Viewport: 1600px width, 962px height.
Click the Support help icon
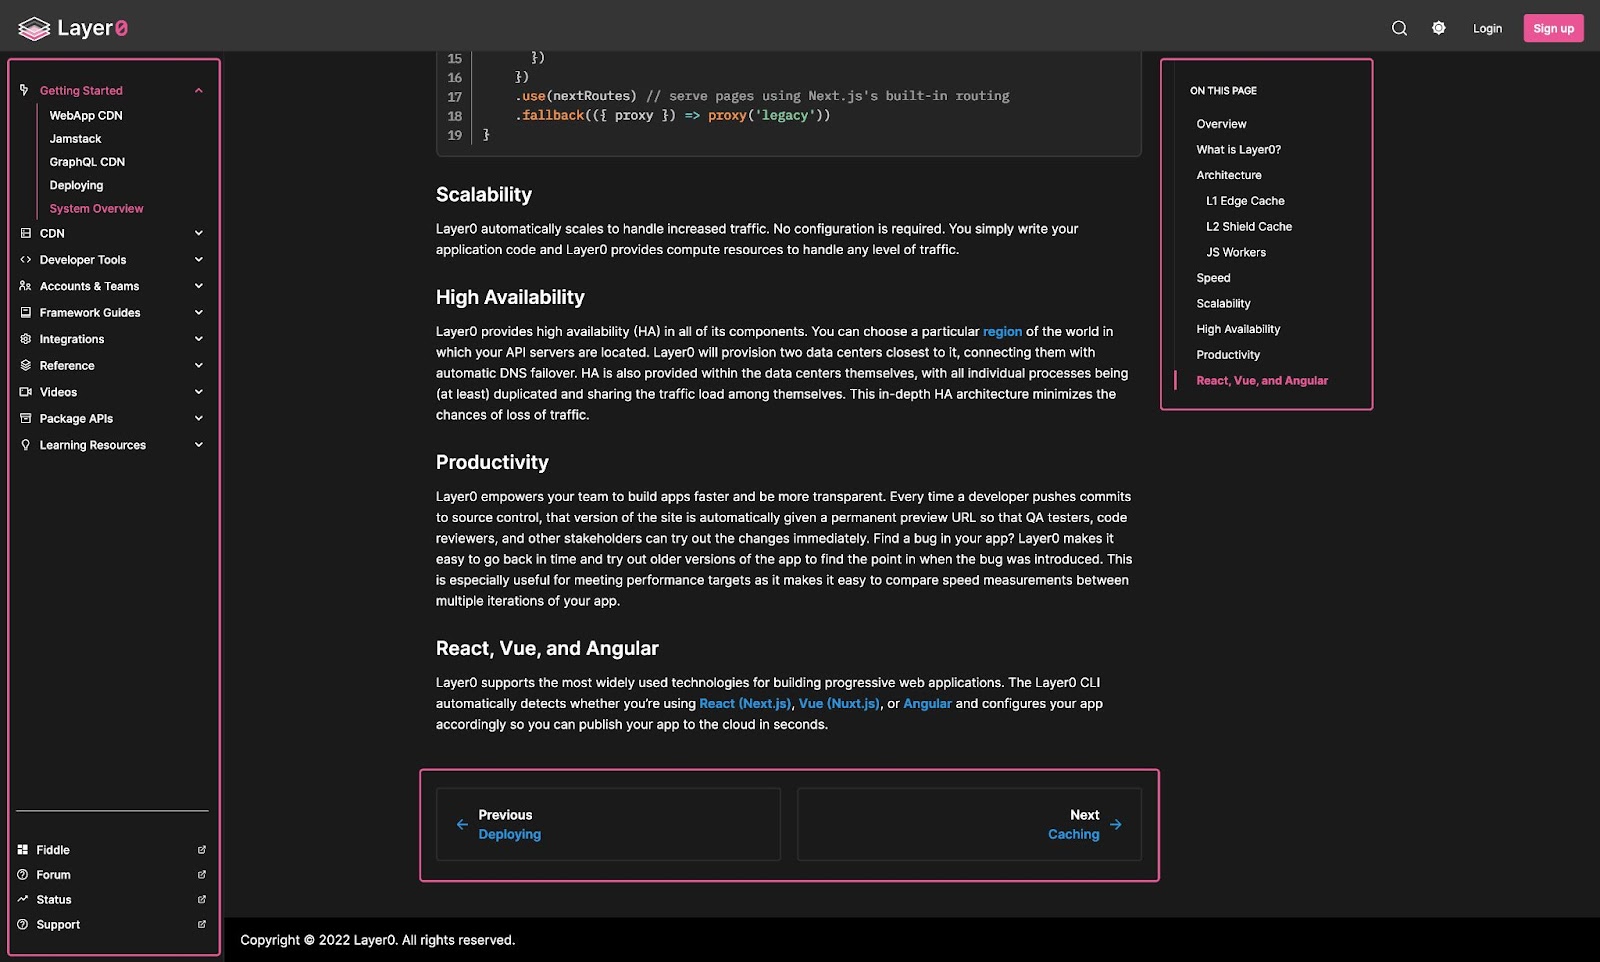pos(22,925)
